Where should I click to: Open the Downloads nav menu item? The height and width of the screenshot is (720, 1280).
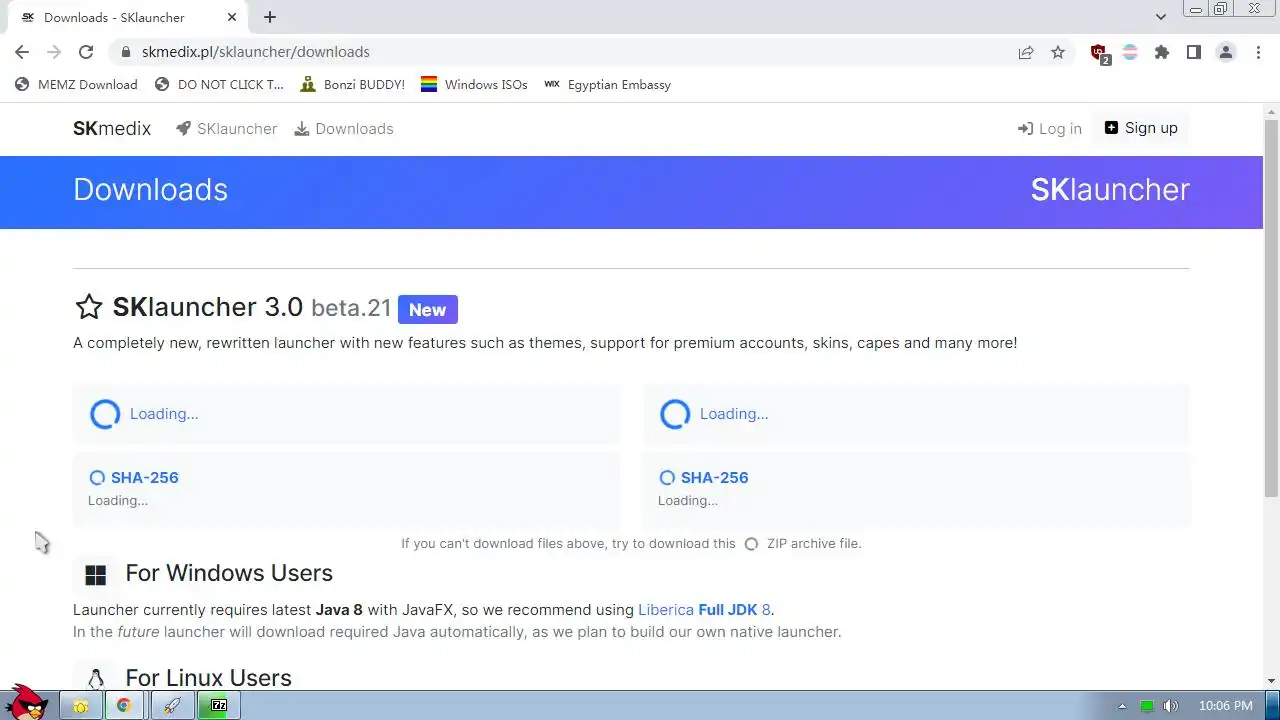(344, 129)
